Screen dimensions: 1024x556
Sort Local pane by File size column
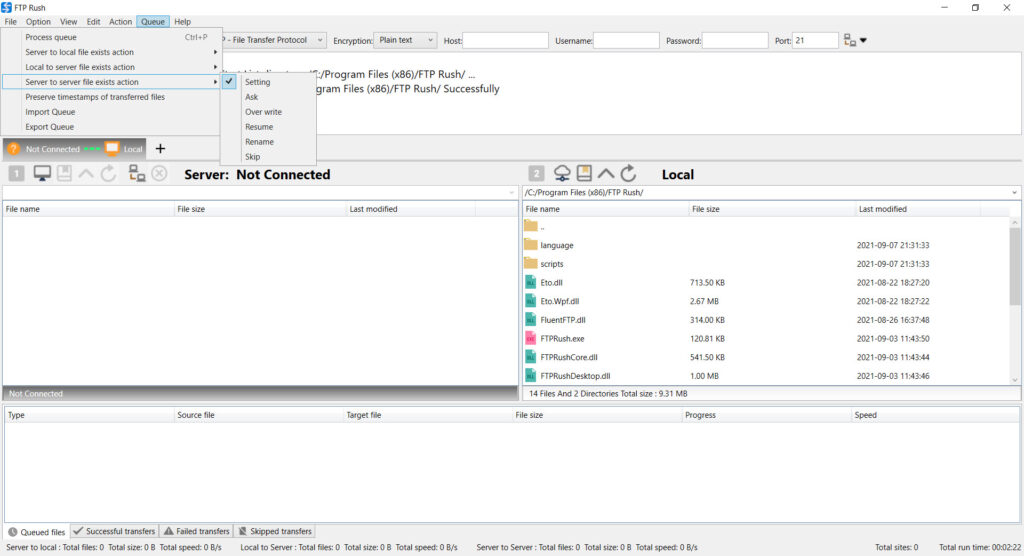click(772, 209)
